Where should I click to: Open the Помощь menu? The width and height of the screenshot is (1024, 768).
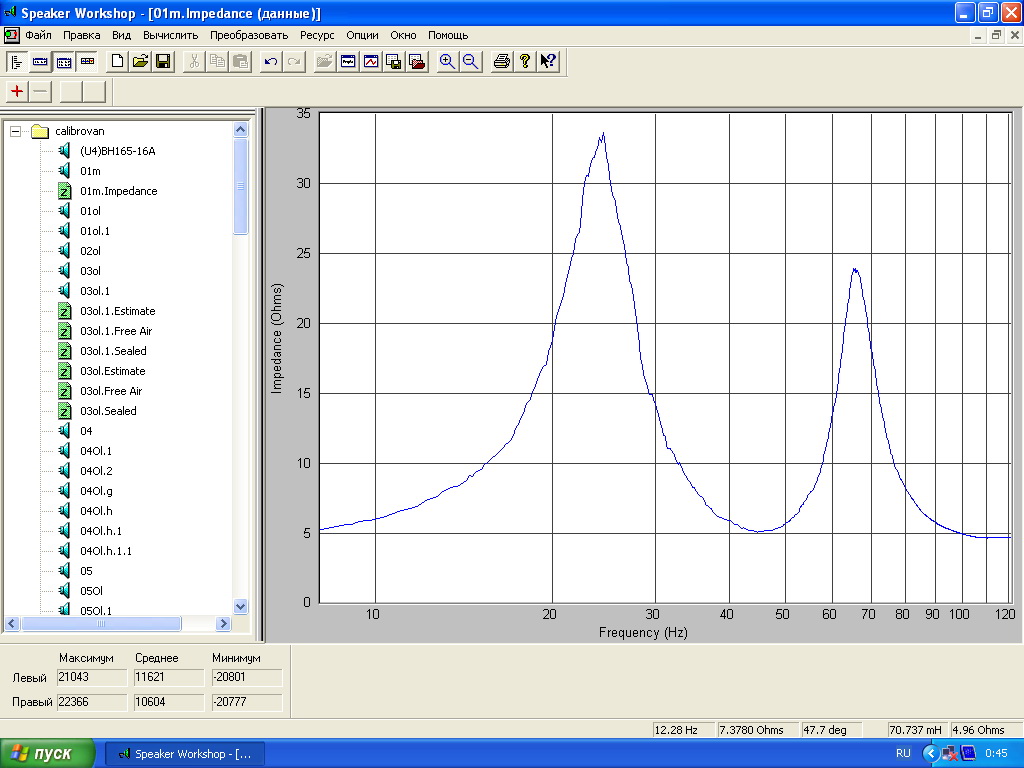[x=448, y=35]
